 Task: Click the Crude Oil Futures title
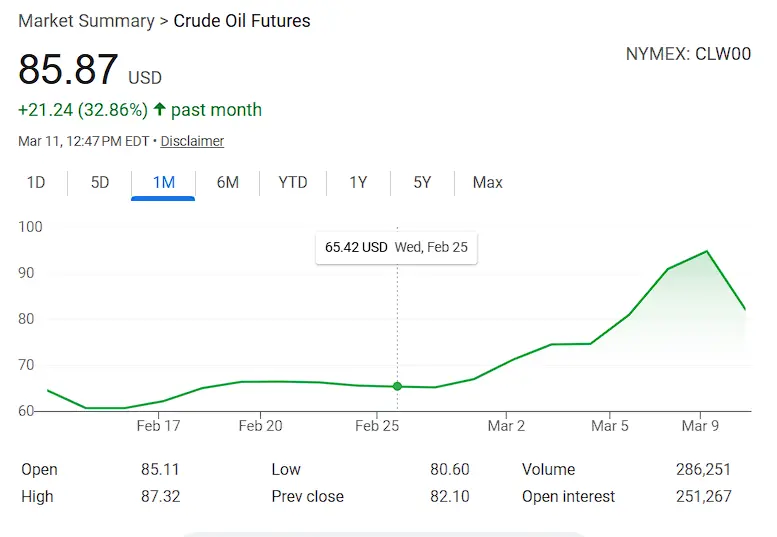point(242,21)
